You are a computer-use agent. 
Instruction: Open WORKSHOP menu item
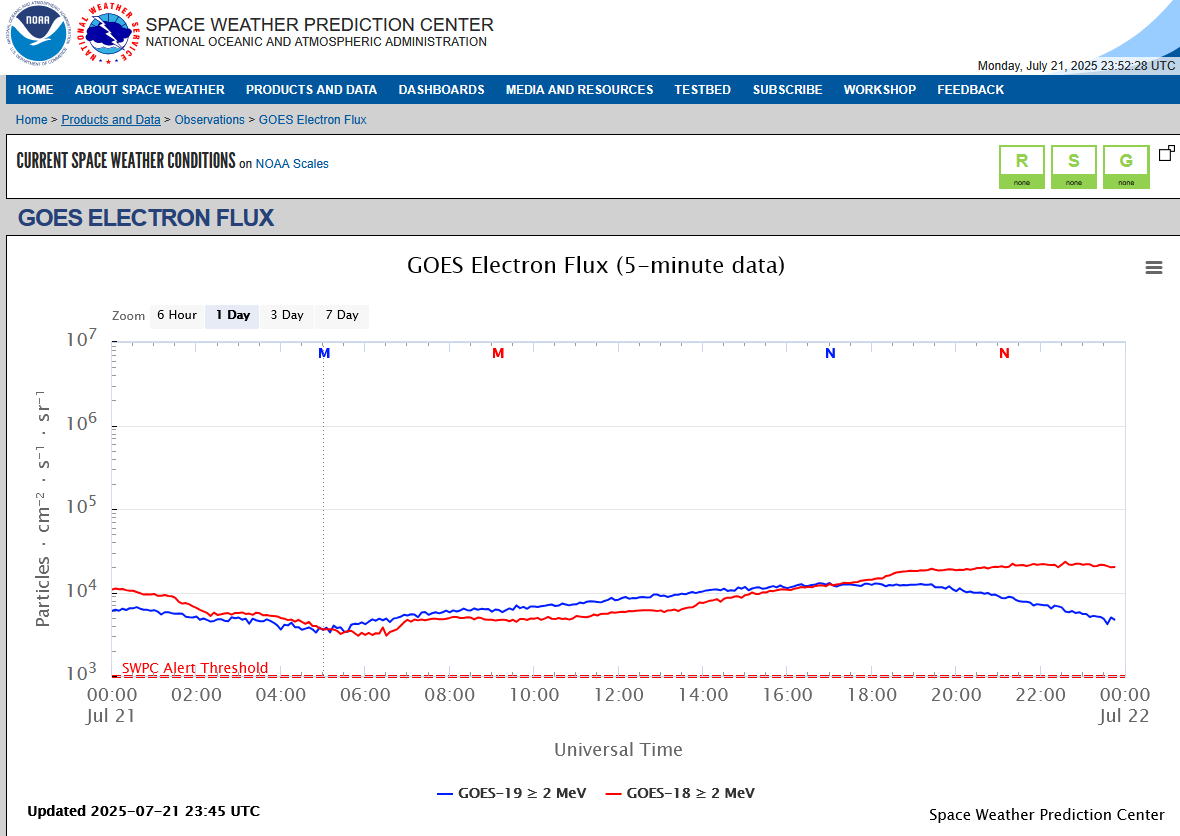[x=880, y=90]
